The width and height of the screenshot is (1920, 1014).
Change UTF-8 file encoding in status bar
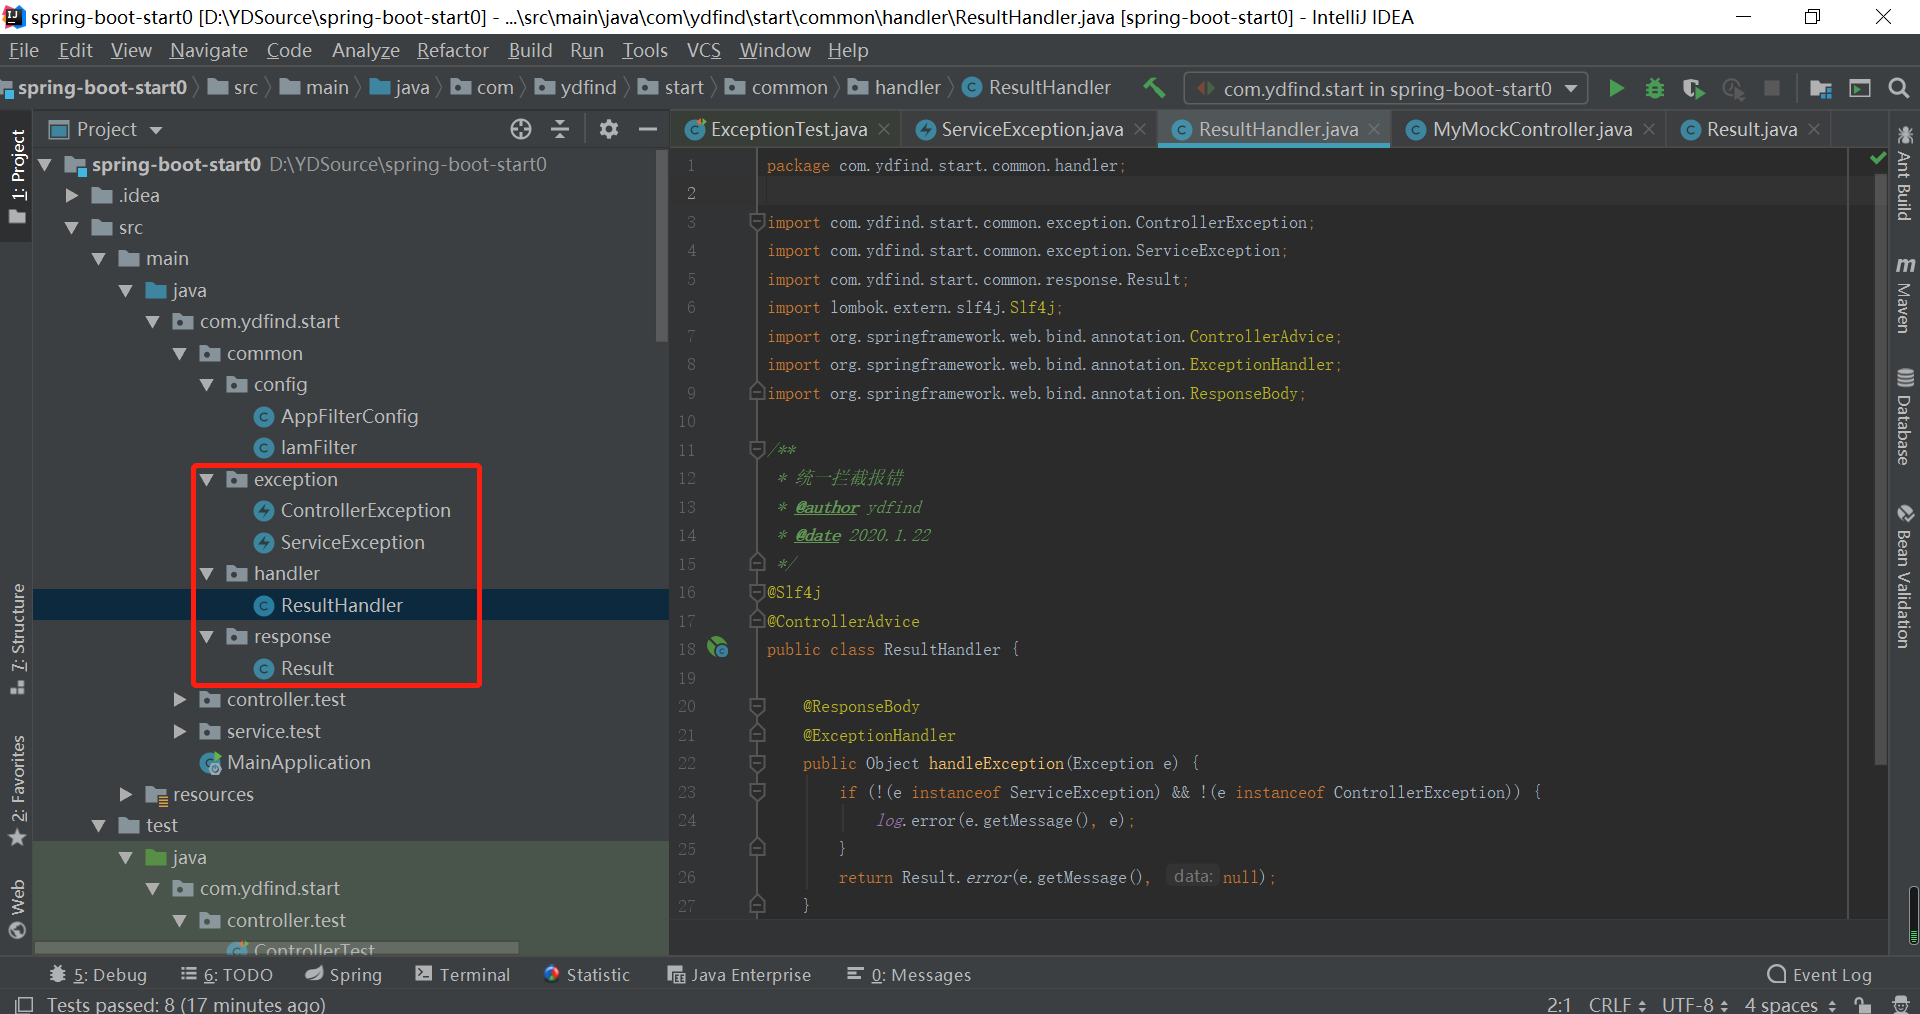point(1695,1004)
